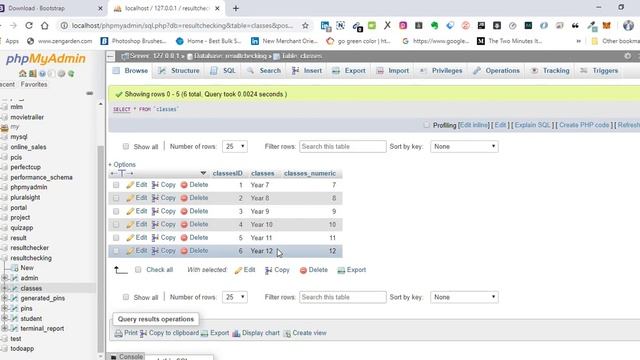Expand the Options link above the table
This screenshot has width=640, height=360.
[122, 164]
